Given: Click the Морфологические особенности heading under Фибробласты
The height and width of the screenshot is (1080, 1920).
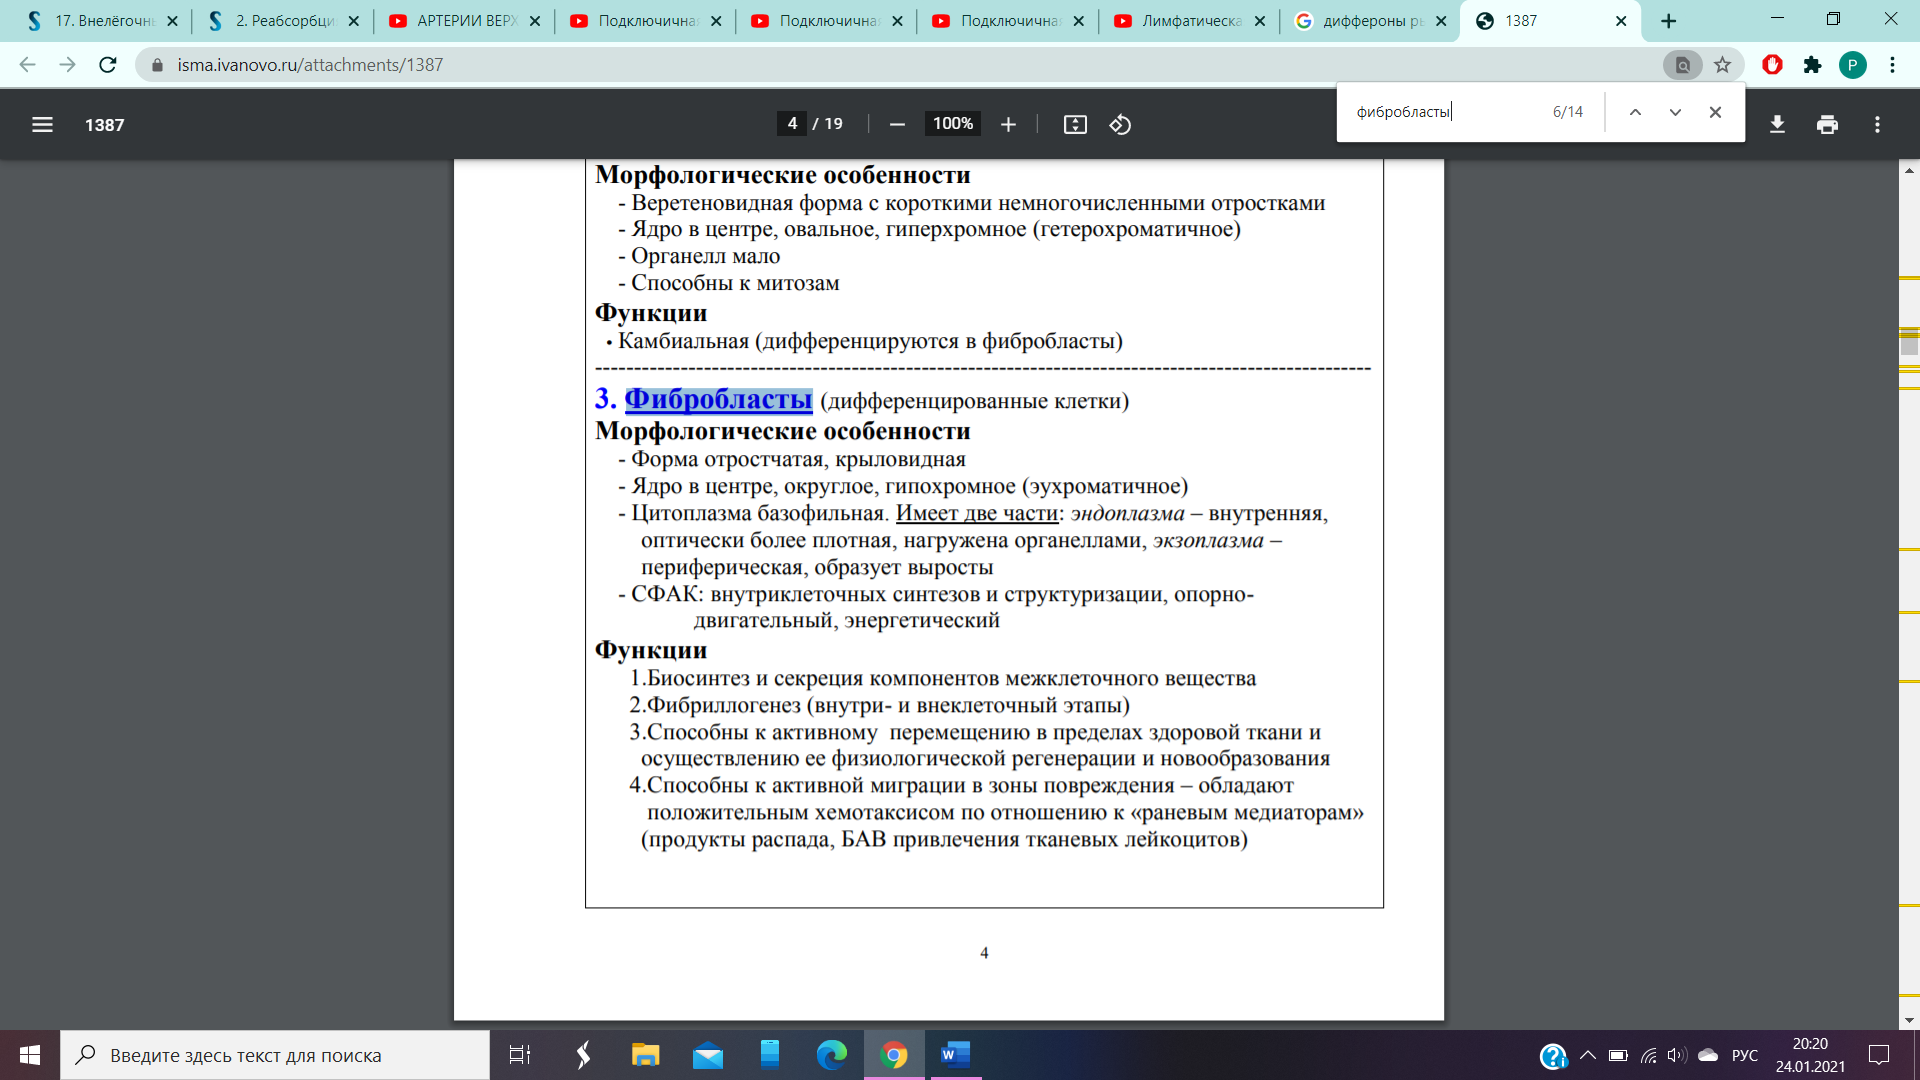Looking at the screenshot, I should 783,431.
